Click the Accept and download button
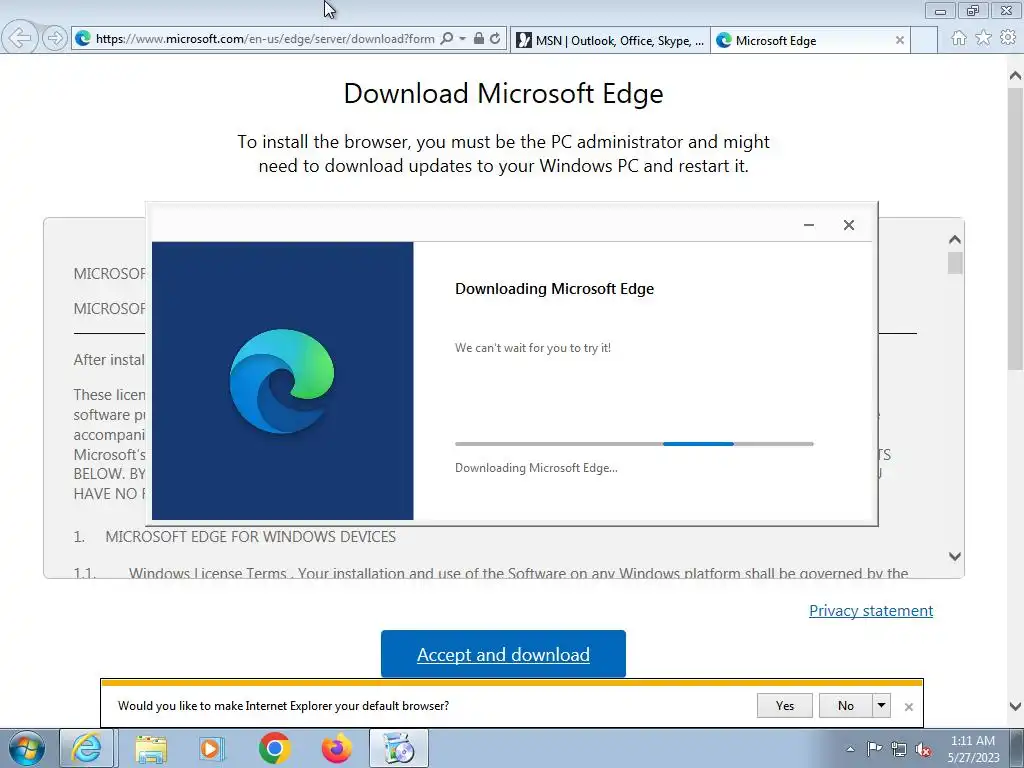Image resolution: width=1024 pixels, height=768 pixels. (504, 654)
